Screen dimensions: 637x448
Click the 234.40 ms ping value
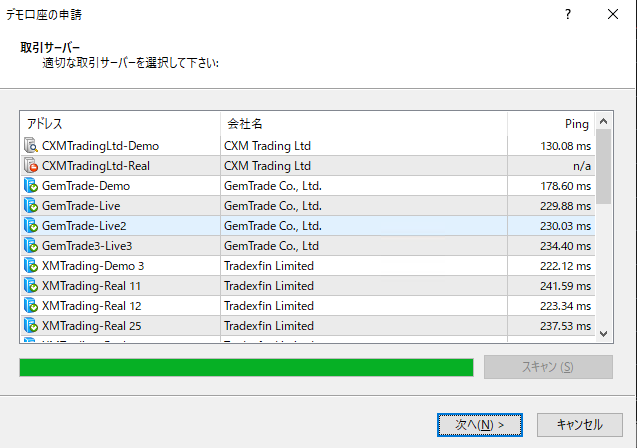click(x=566, y=246)
